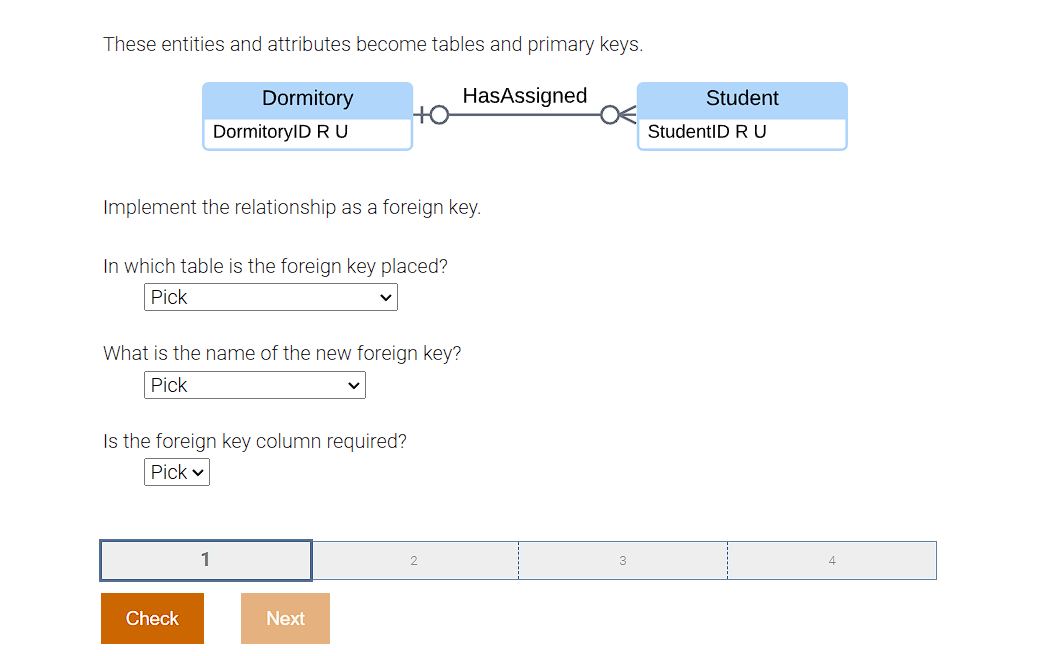
Task: Click the HasAssigned relationship label
Action: pyautogui.click(x=524, y=95)
